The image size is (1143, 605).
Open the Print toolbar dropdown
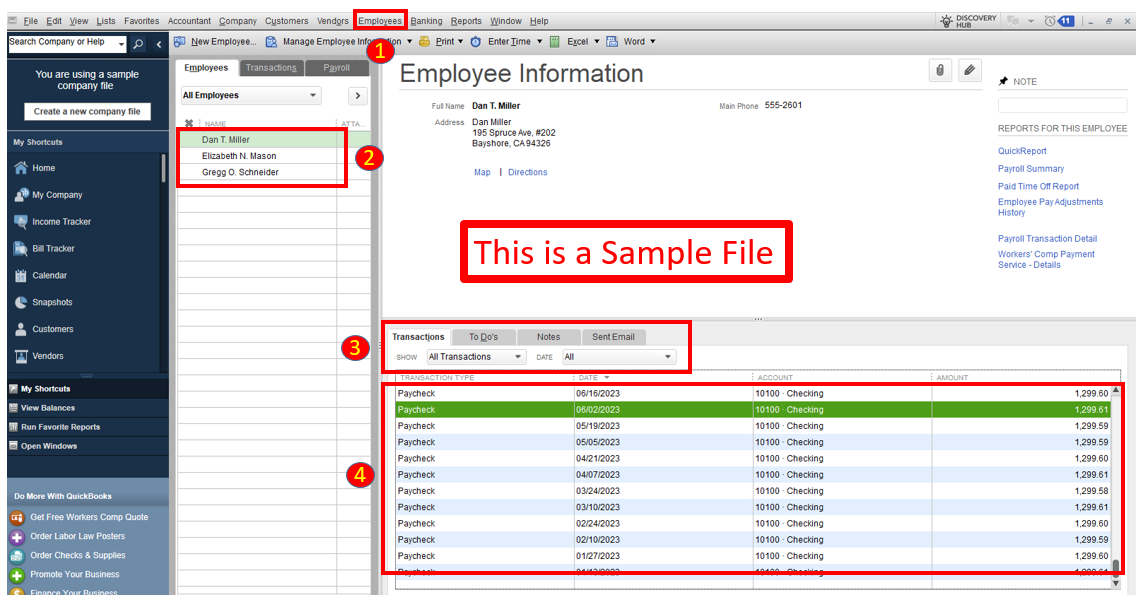click(x=460, y=42)
